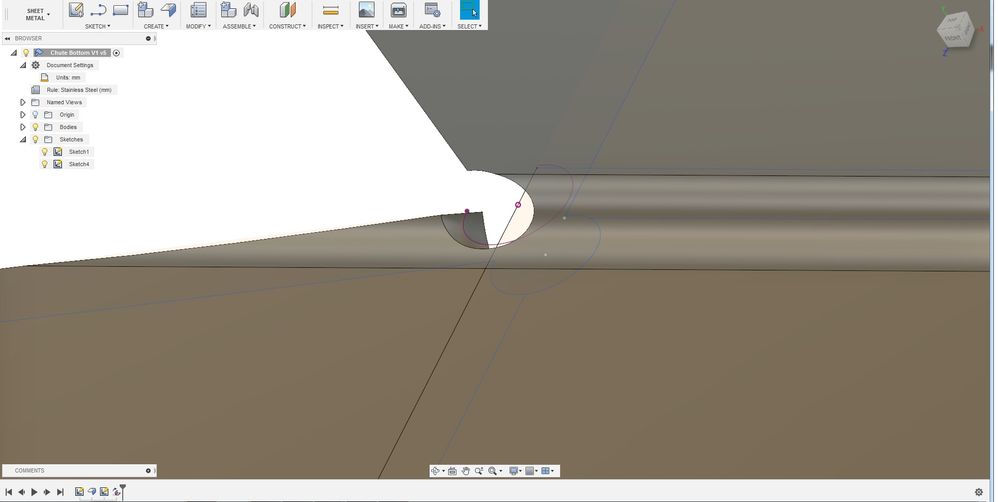Screen dimensions: 998x502
Task: Hide Sketch1 using its light bulb
Action: 45,151
